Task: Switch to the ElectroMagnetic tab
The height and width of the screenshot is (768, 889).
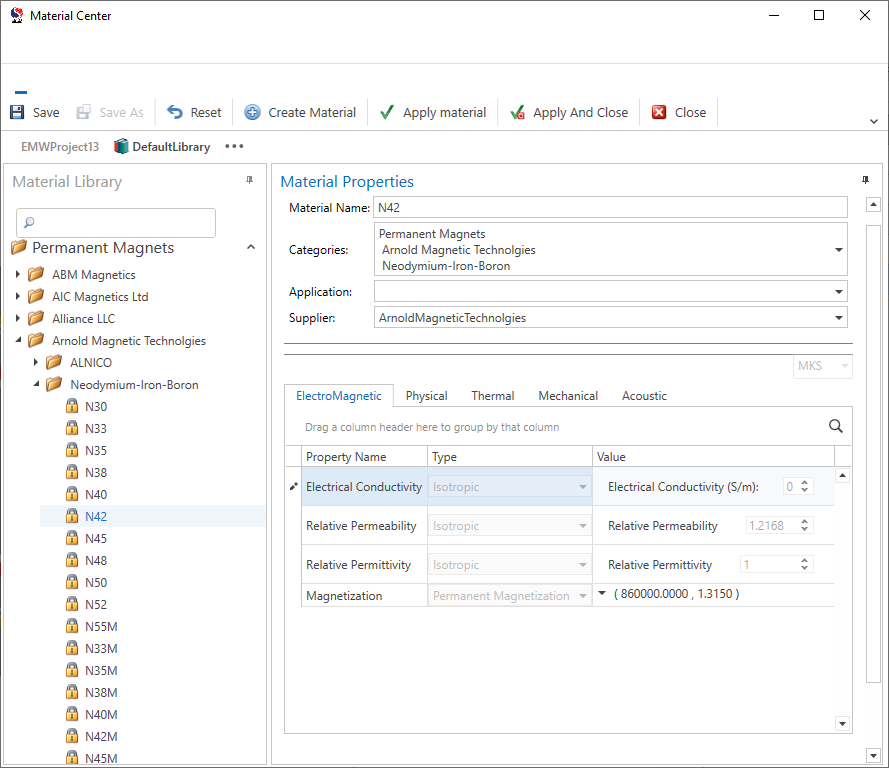Action: coord(338,396)
